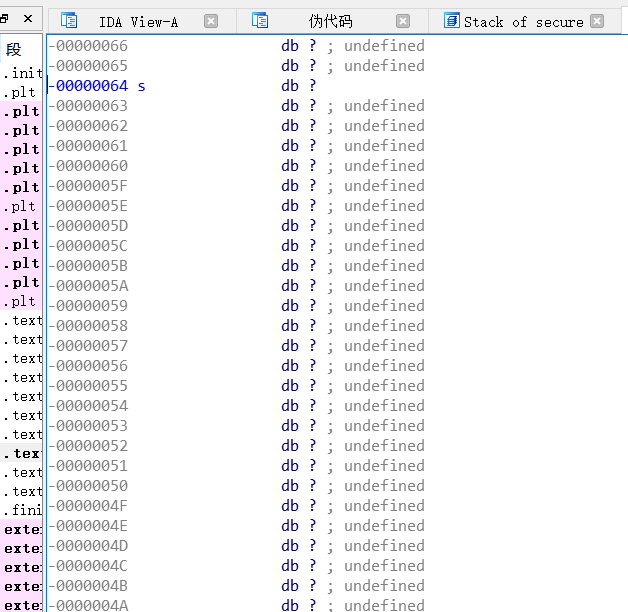Close the Stack of secure tab
Screen dimensions: 628x612
[597, 21]
